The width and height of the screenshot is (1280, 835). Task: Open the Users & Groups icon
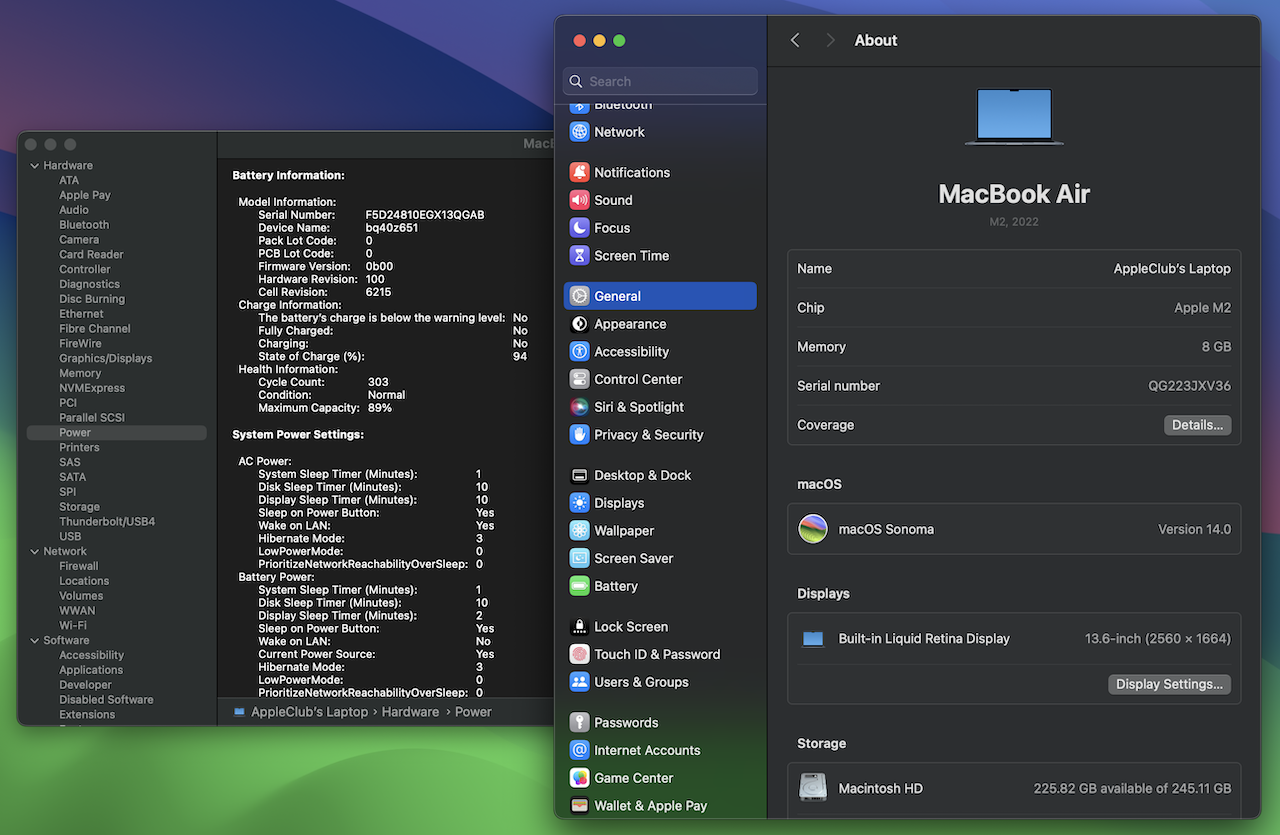coord(579,682)
